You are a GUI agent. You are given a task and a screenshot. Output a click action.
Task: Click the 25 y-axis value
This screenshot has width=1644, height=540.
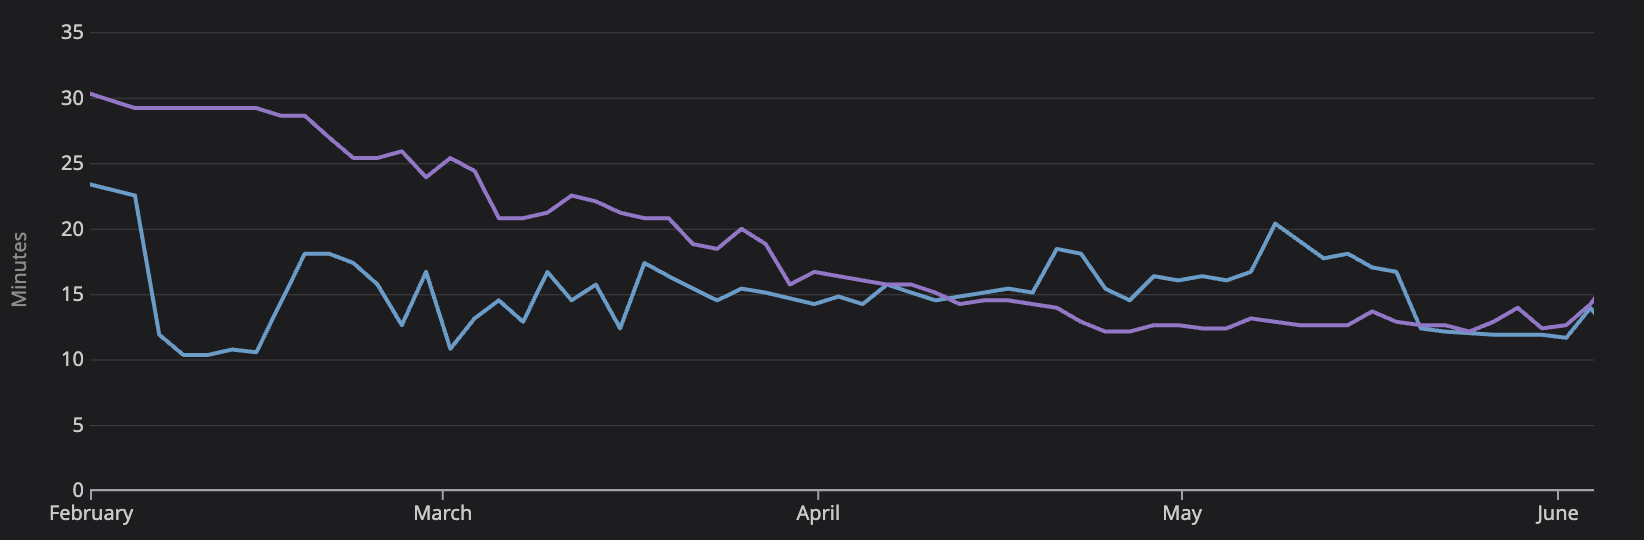[72, 163]
